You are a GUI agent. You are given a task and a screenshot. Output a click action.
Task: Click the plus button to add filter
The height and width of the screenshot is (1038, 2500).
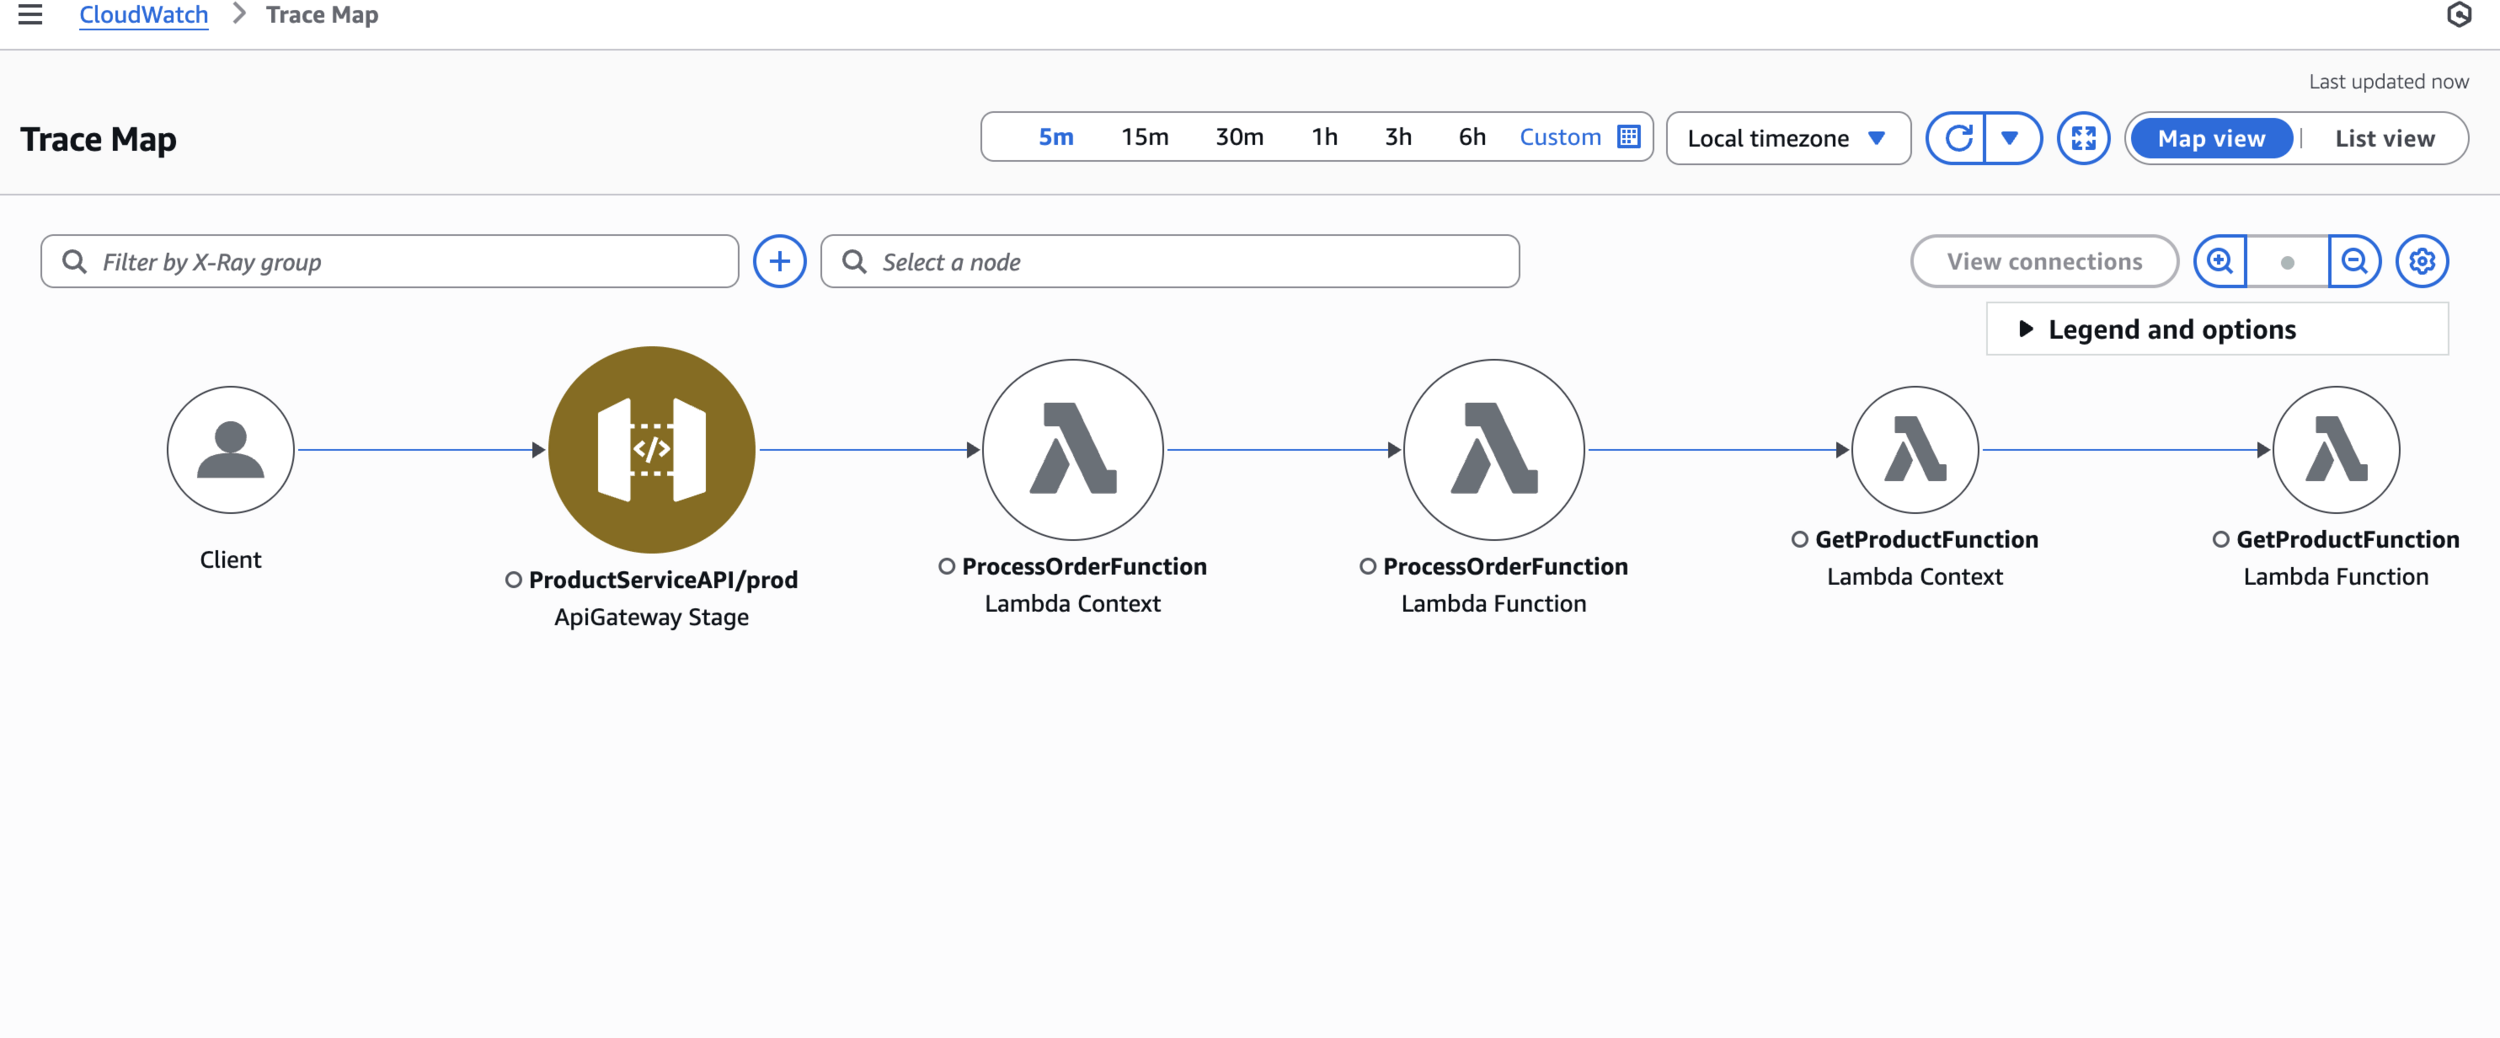(780, 262)
